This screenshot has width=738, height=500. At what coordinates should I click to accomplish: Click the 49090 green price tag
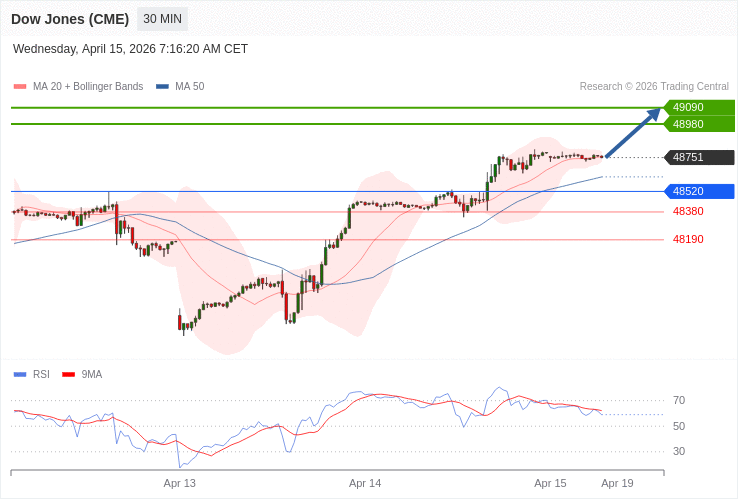point(699,108)
